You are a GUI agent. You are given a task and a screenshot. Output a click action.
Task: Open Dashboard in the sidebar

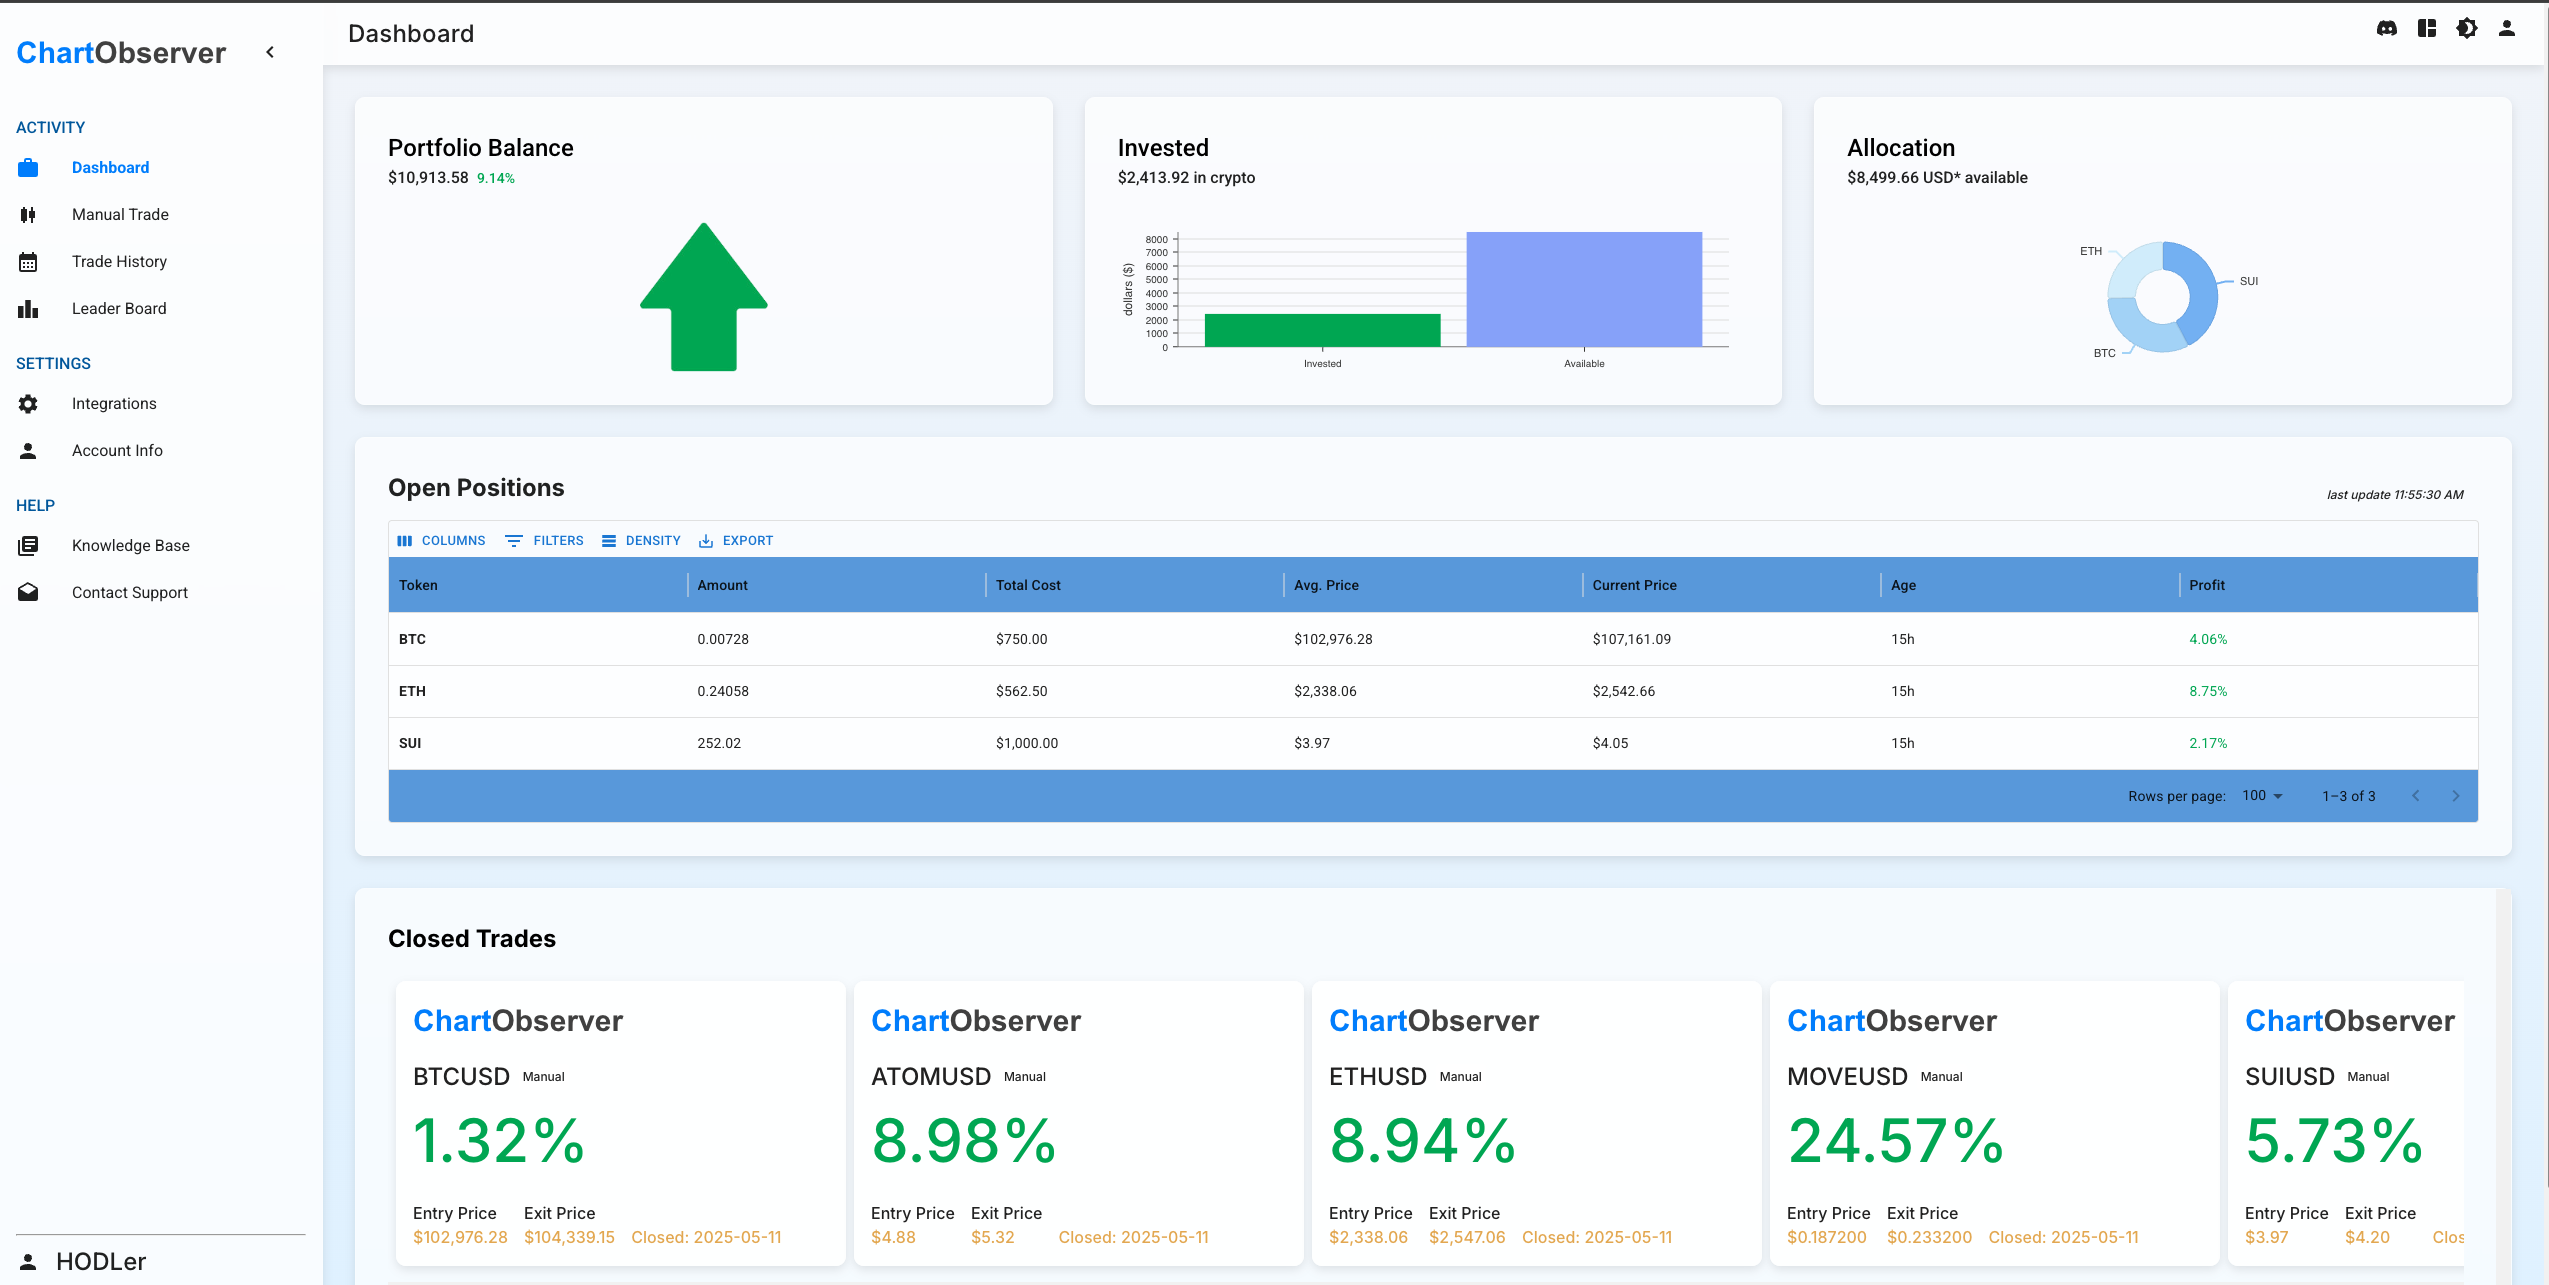[x=110, y=168]
